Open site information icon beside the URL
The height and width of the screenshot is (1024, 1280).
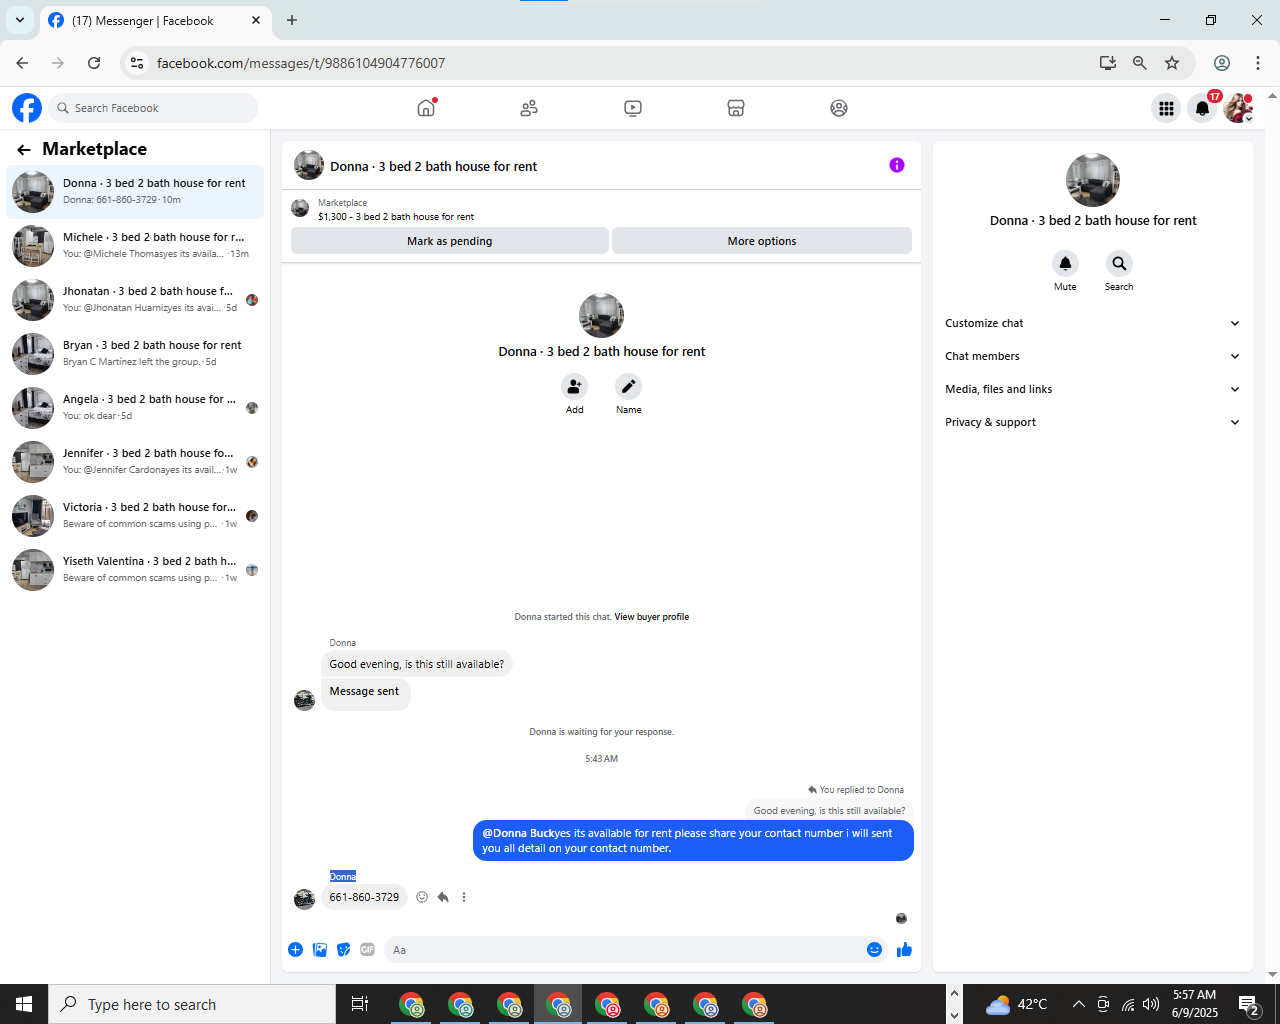coord(137,63)
